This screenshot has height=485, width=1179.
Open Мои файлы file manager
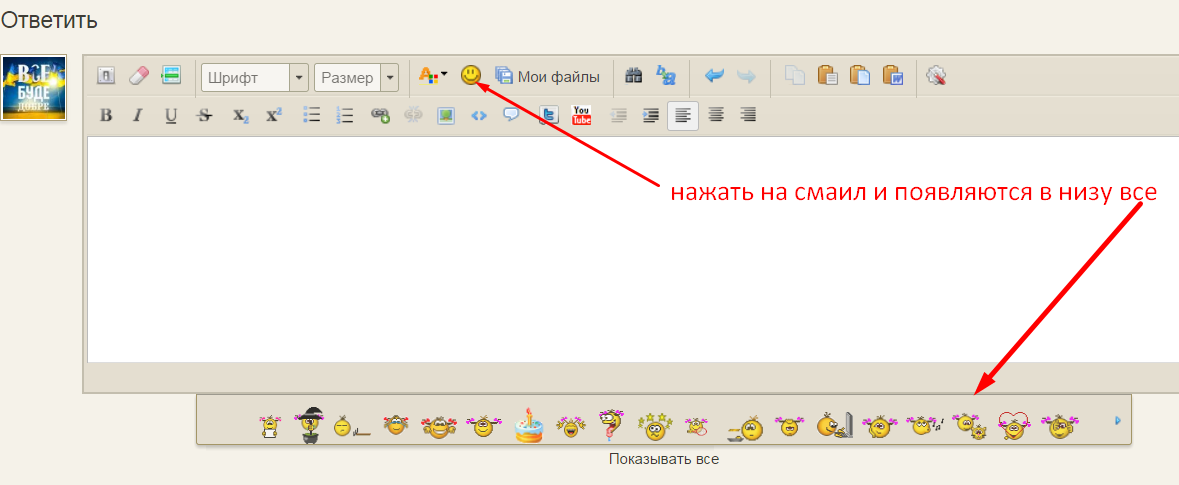(548, 76)
